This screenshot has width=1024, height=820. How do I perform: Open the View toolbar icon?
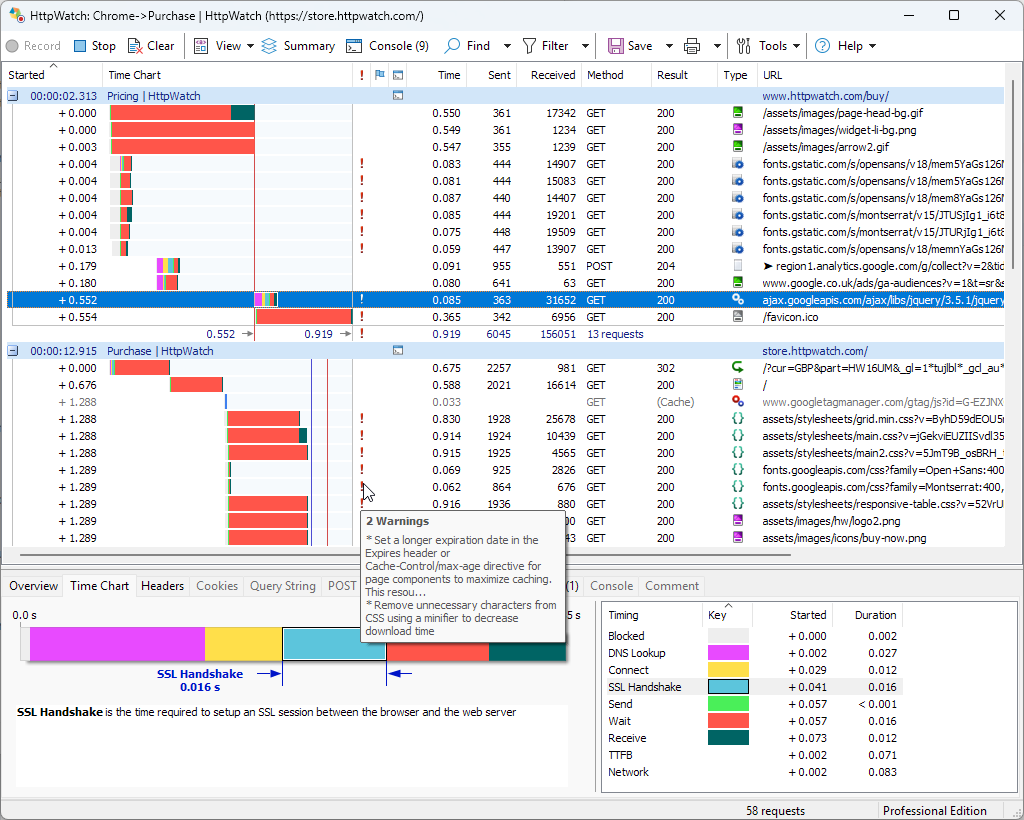point(201,46)
